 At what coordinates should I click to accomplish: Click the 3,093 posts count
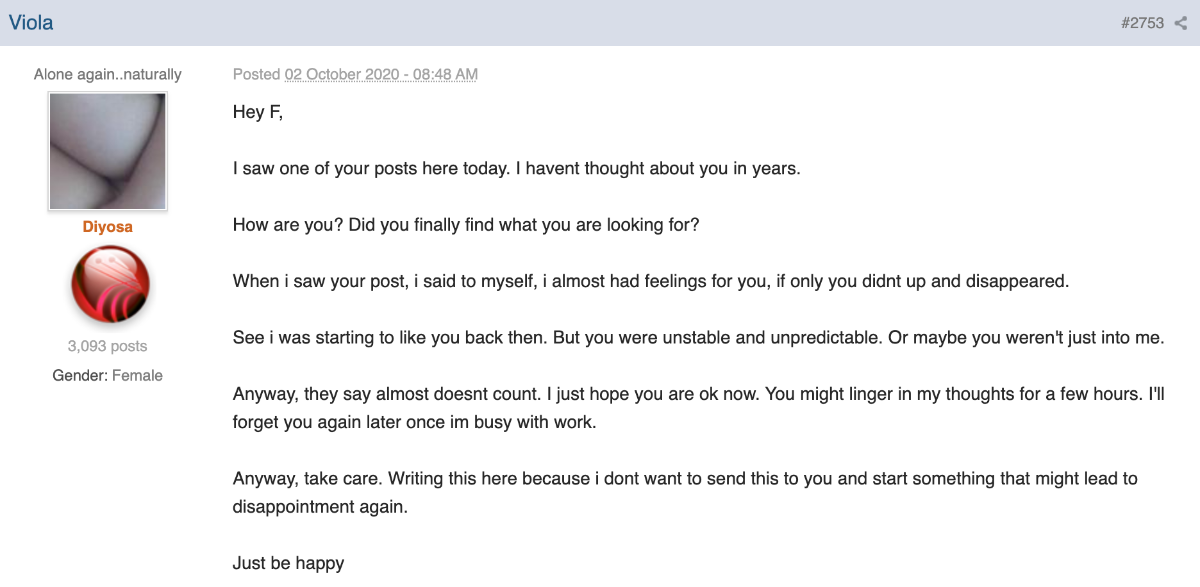coord(107,346)
